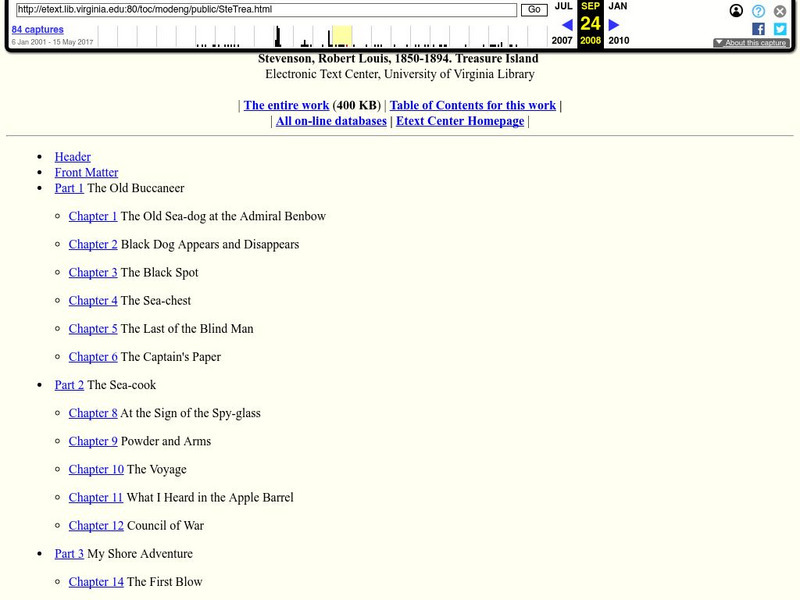
Task: Open the user account icon
Action: click(736, 11)
